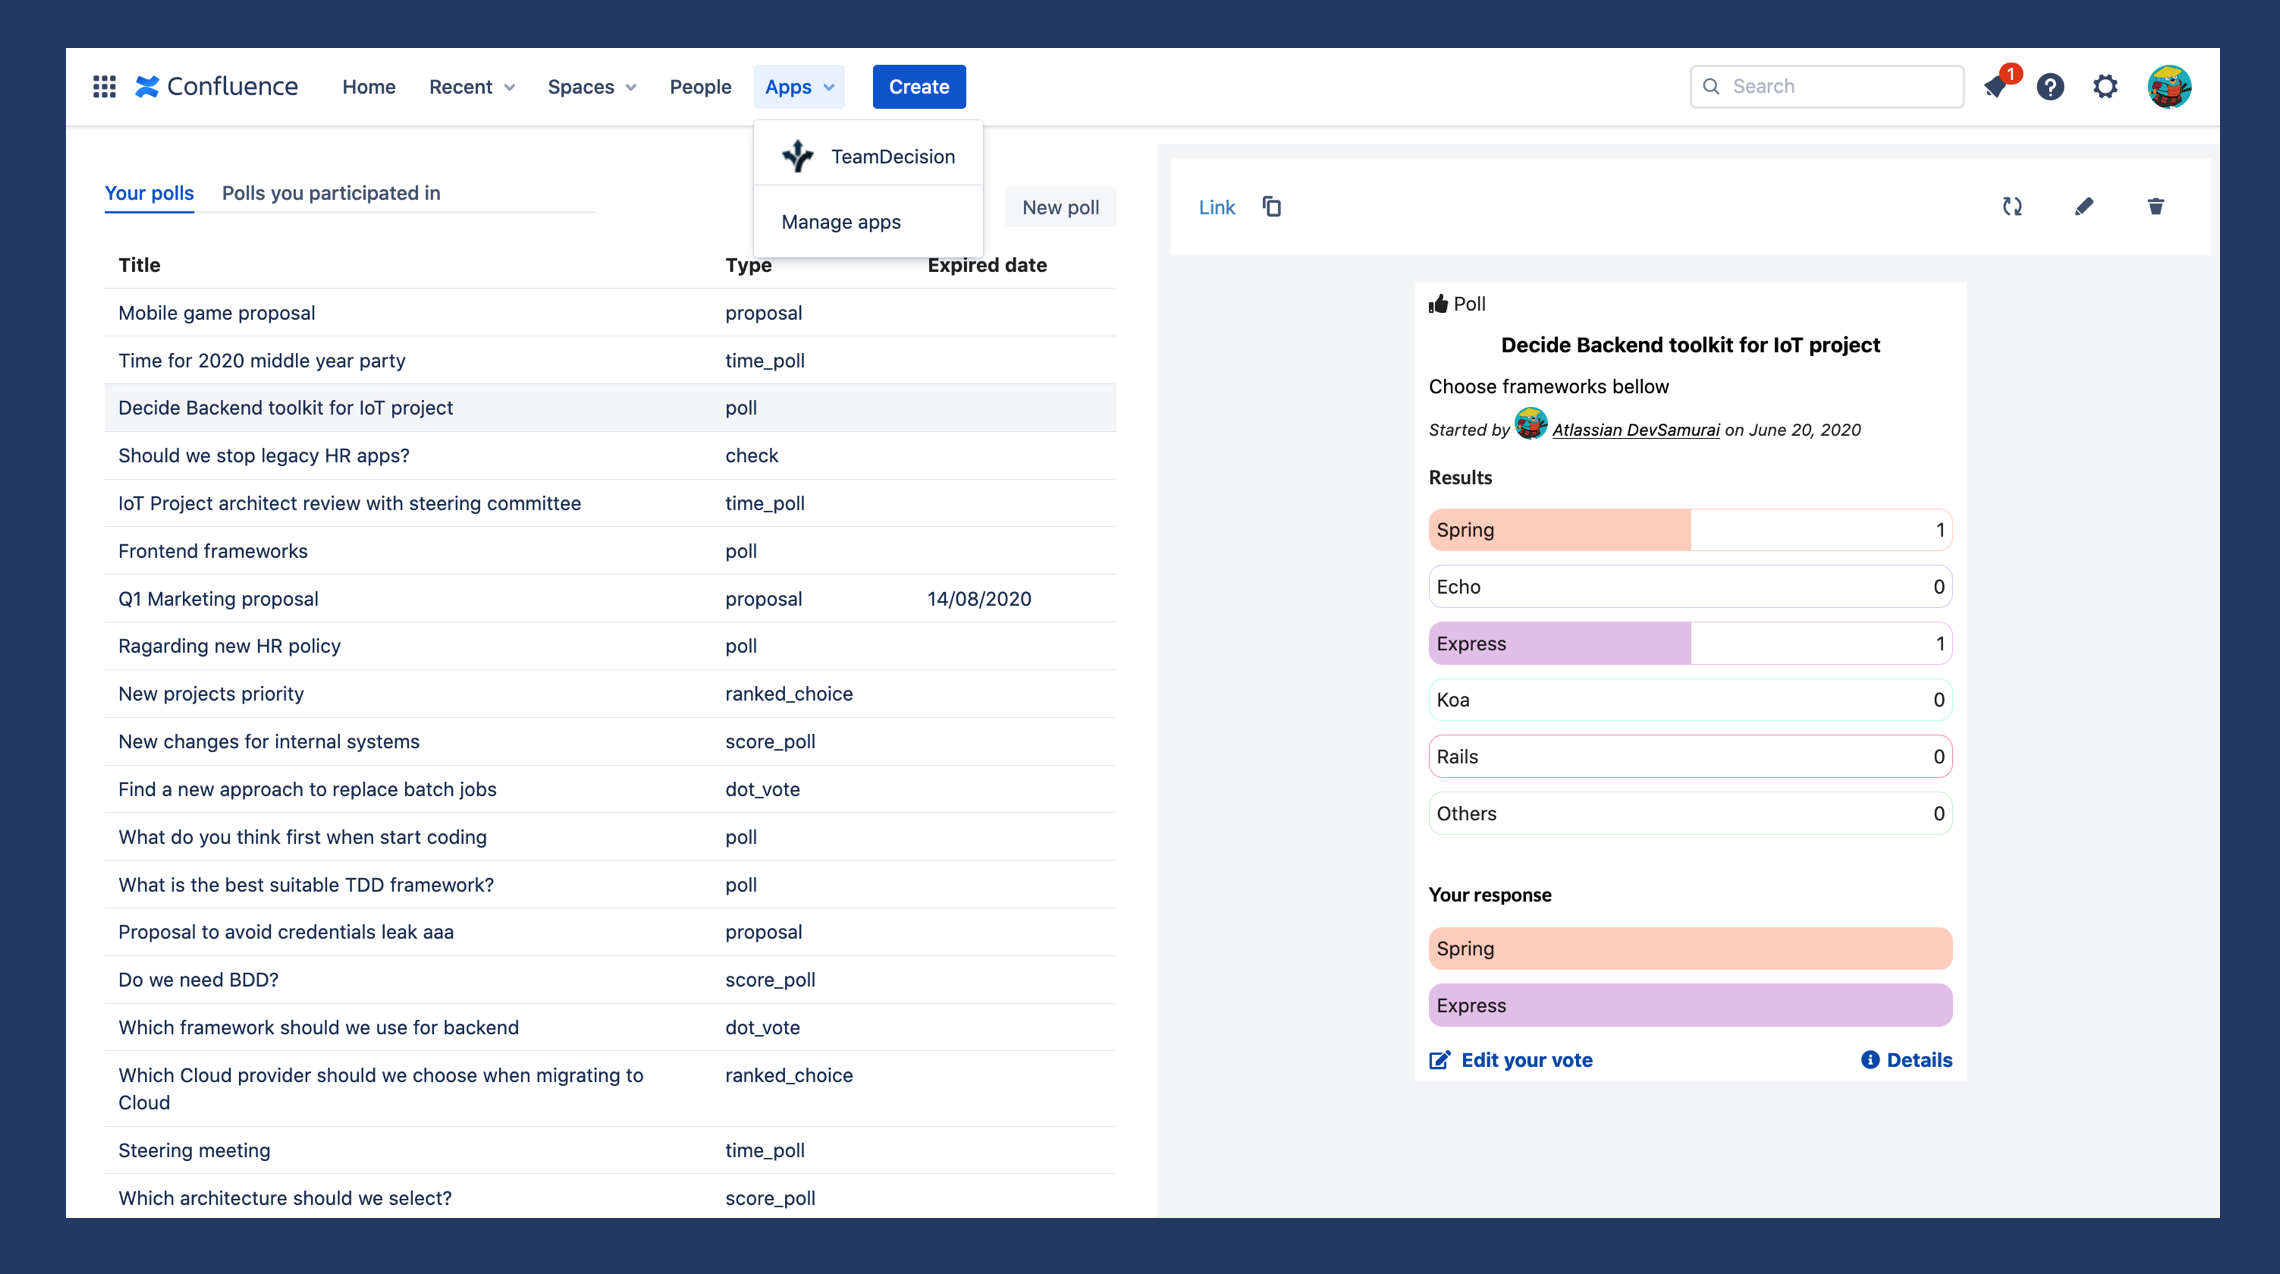Copy poll link with copy icon
This screenshot has height=1274, width=2280.
1272,207
